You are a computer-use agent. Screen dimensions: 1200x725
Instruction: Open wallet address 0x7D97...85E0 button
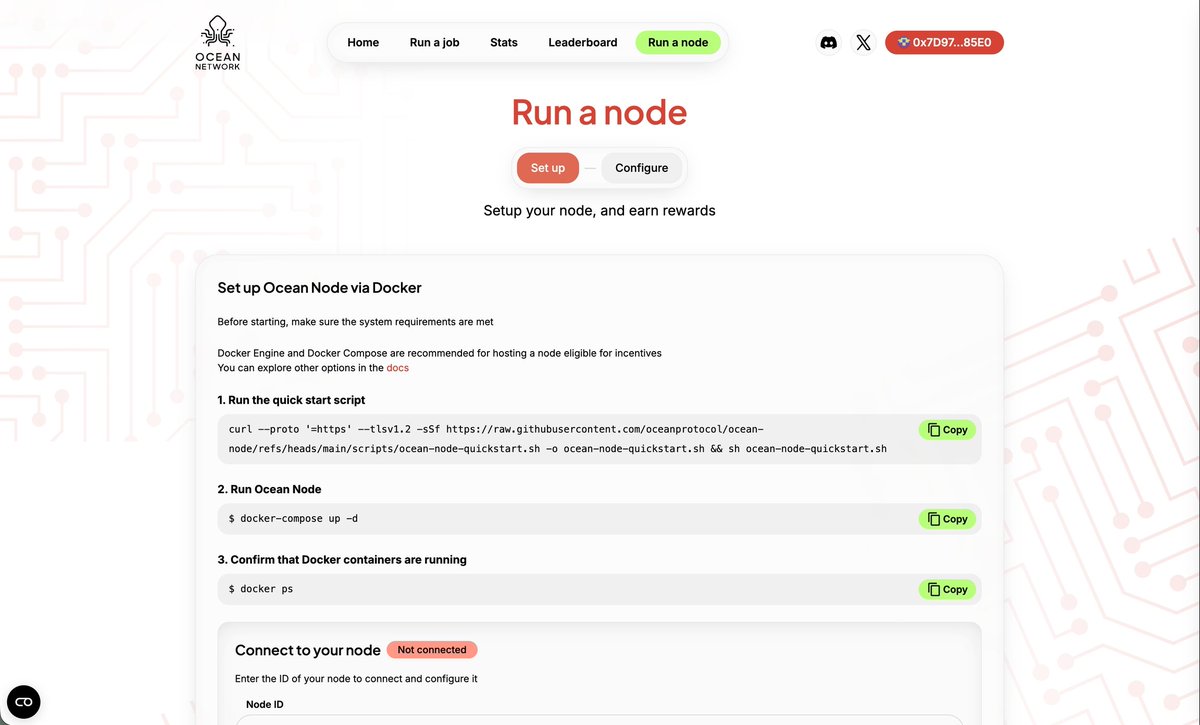point(944,43)
